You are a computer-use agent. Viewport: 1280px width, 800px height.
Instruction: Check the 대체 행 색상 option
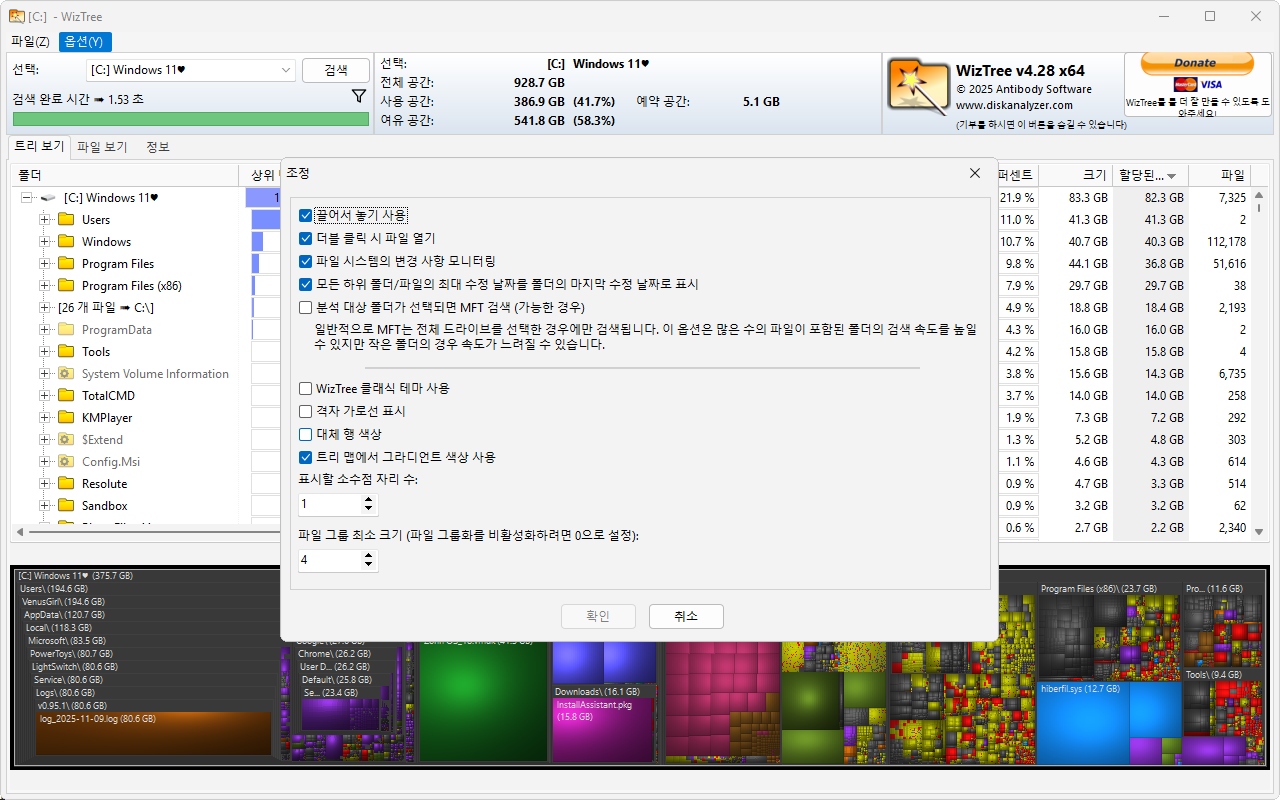click(306, 434)
